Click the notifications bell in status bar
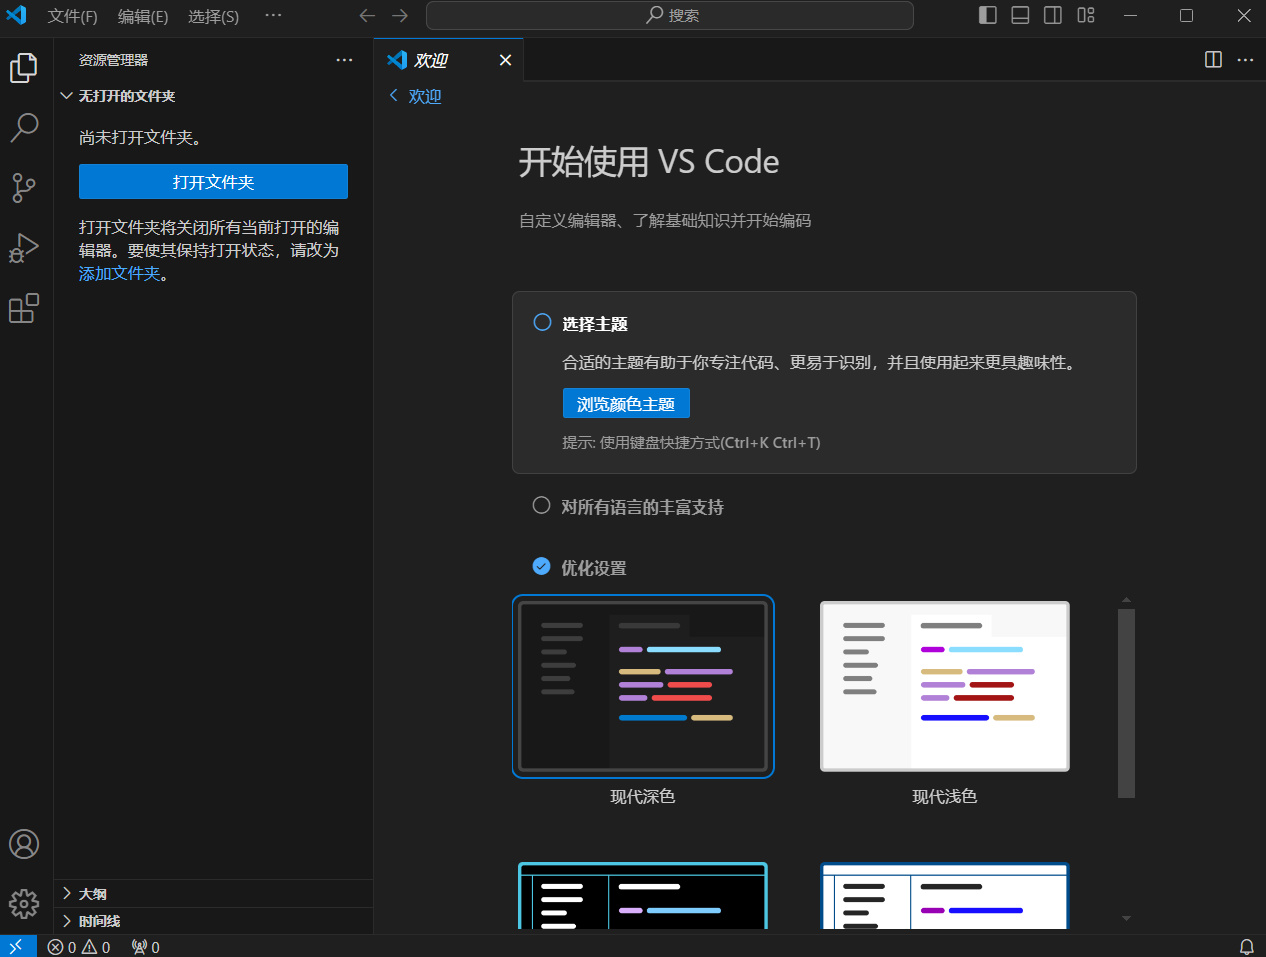 pos(1247,946)
